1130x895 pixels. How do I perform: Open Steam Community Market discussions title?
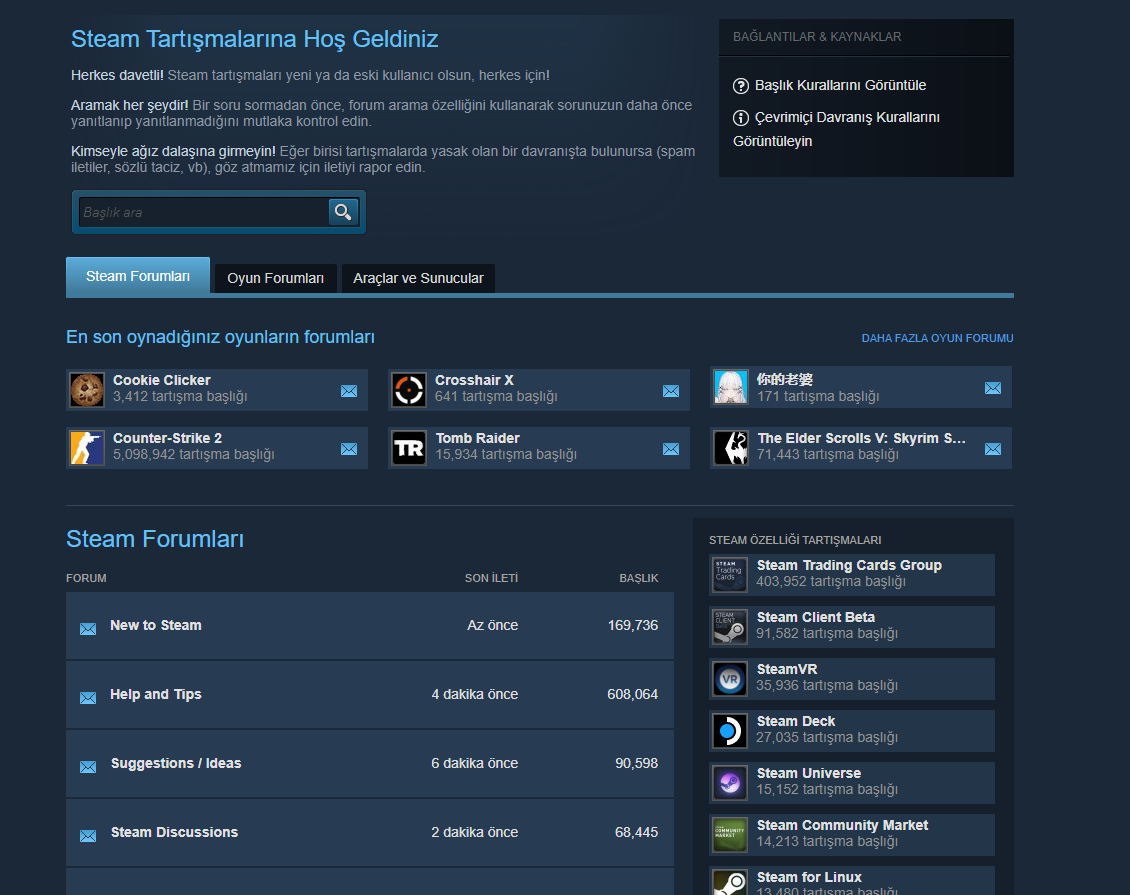tap(842, 825)
